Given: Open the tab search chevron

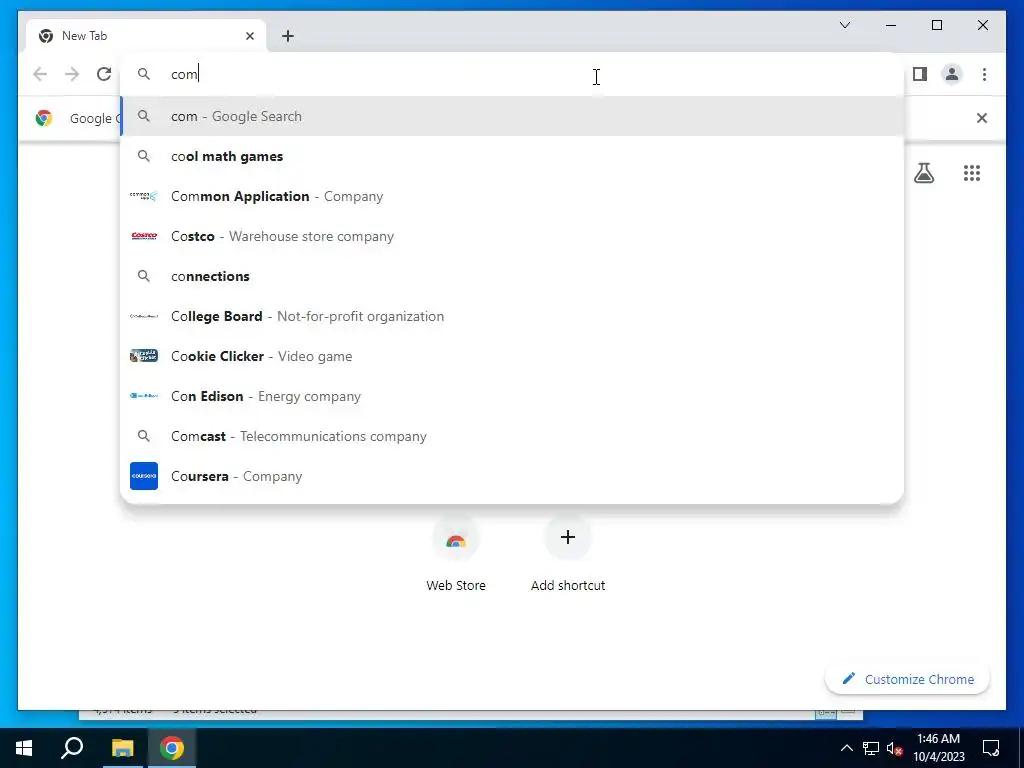Looking at the screenshot, I should pos(844,25).
